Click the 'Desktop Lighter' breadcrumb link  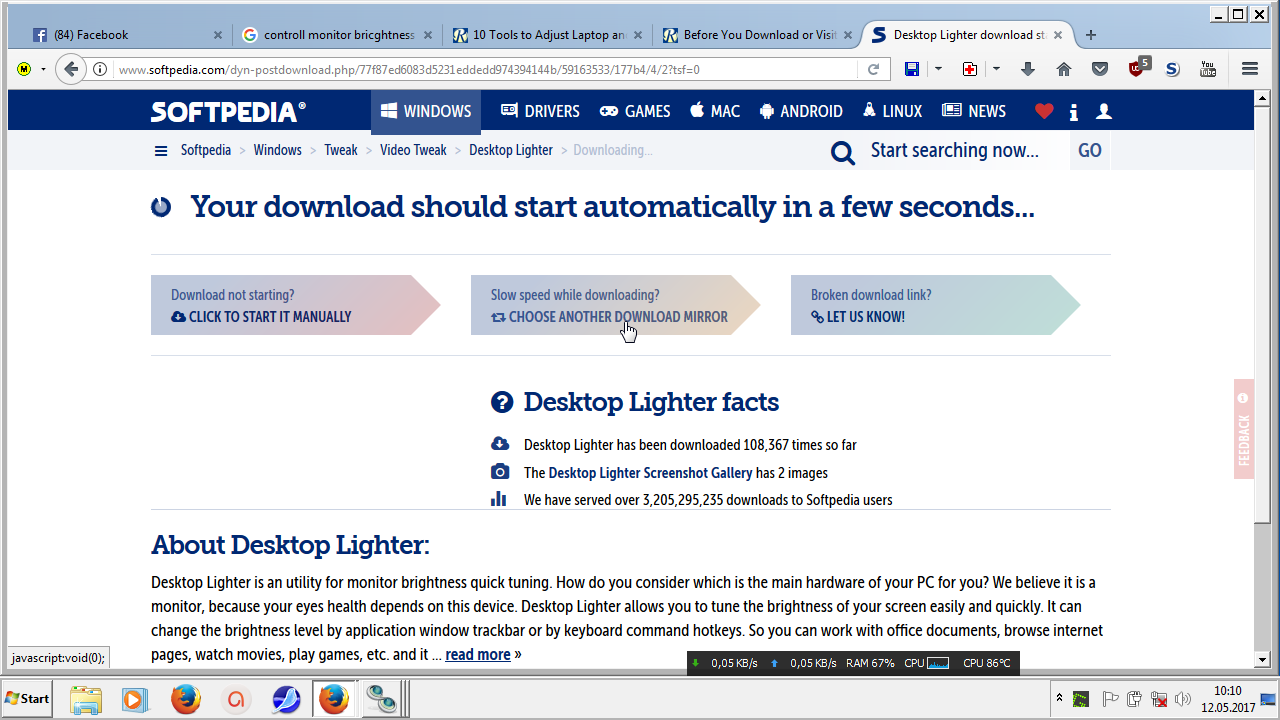[511, 150]
